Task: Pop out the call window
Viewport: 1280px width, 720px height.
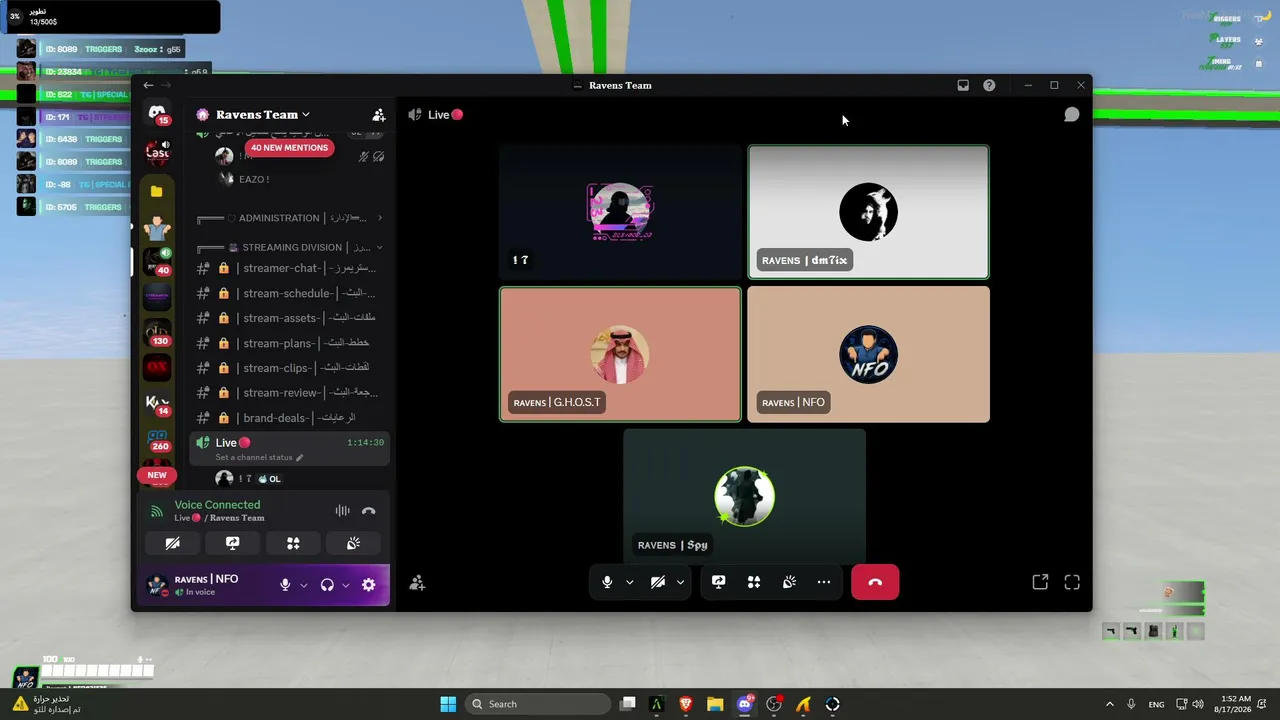Action: coord(1040,582)
